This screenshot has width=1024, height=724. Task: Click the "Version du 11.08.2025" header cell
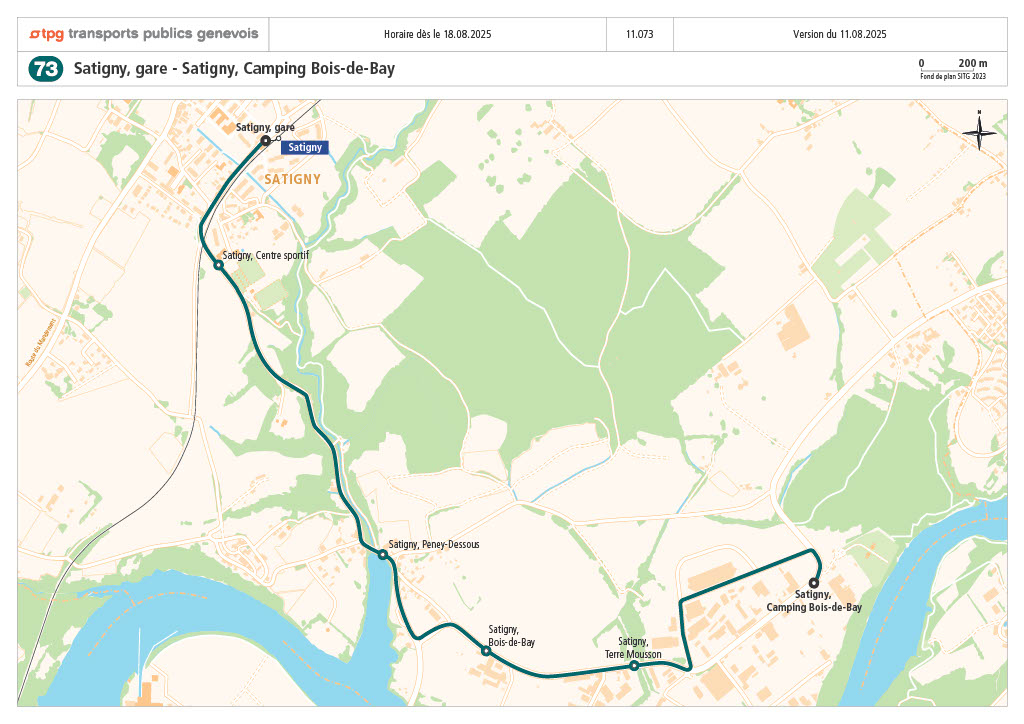click(840, 34)
